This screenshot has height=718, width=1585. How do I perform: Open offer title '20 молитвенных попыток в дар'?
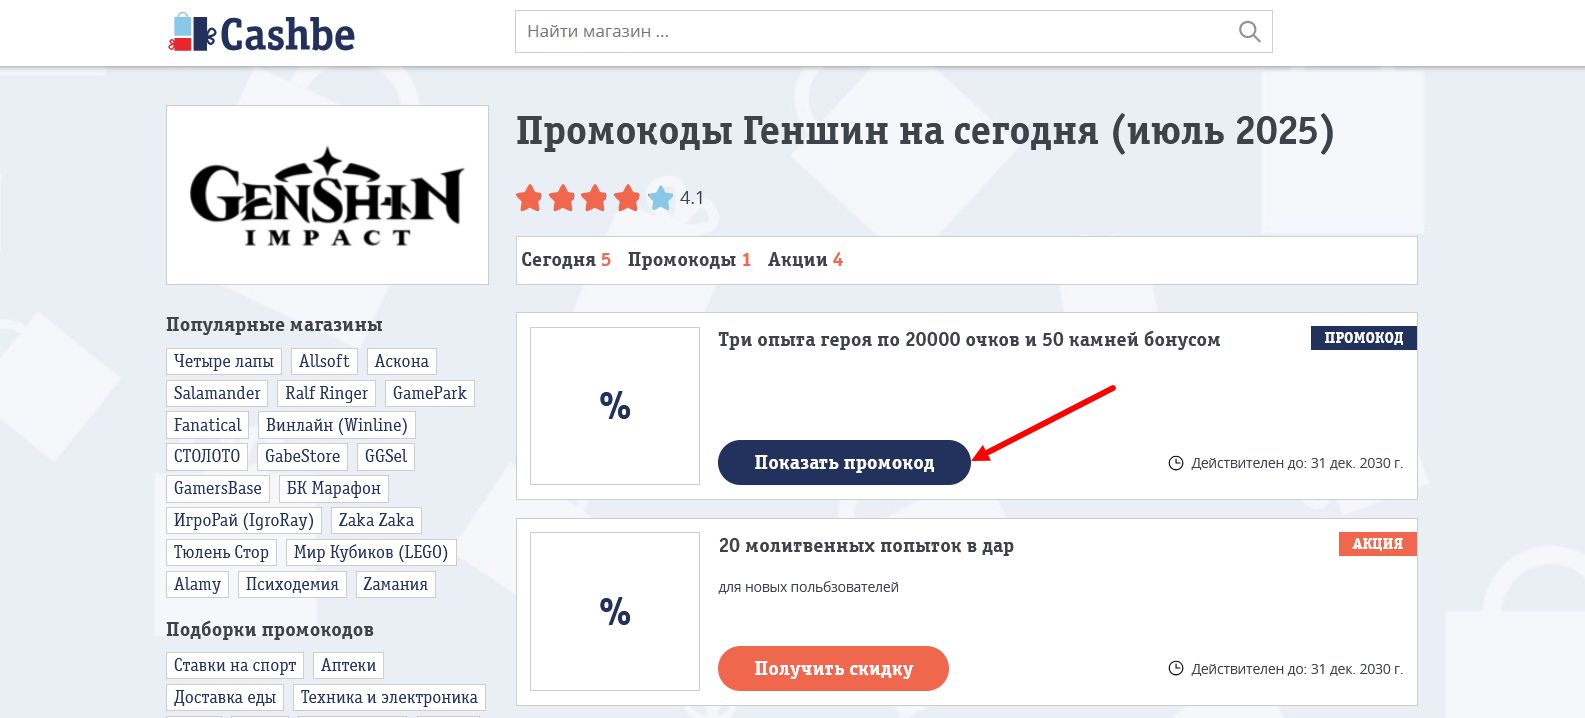click(866, 546)
